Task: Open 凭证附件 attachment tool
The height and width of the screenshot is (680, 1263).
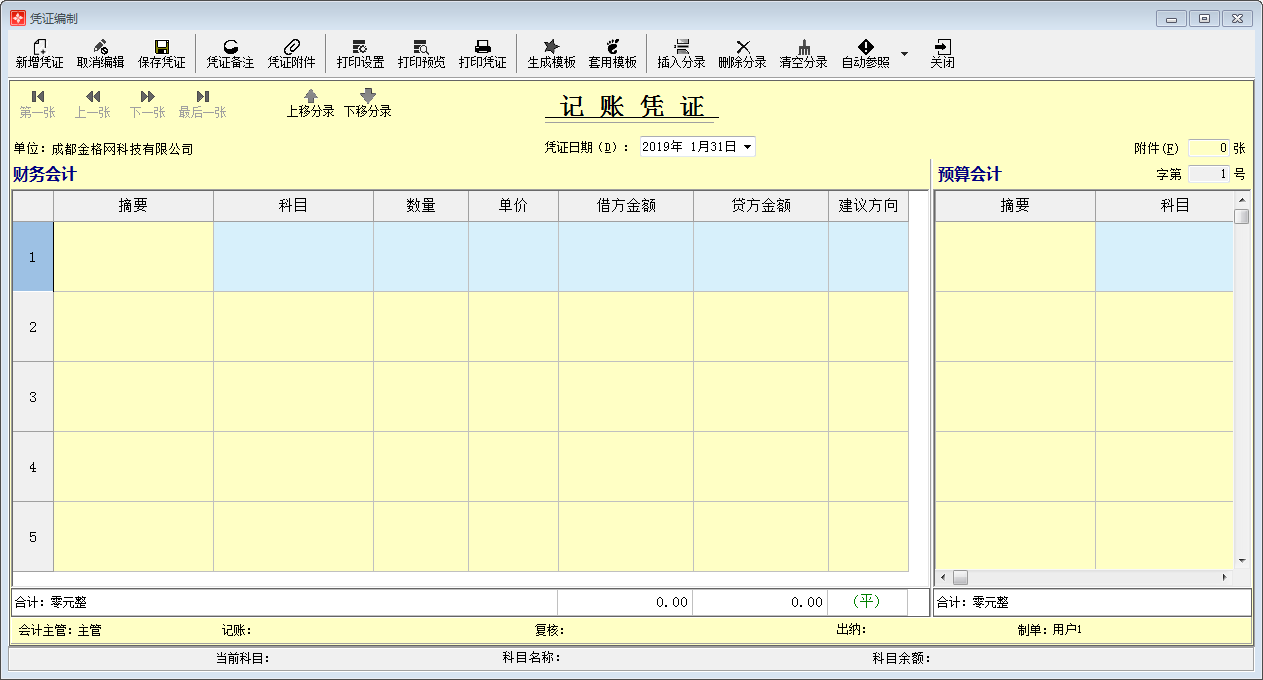Action: coord(291,47)
